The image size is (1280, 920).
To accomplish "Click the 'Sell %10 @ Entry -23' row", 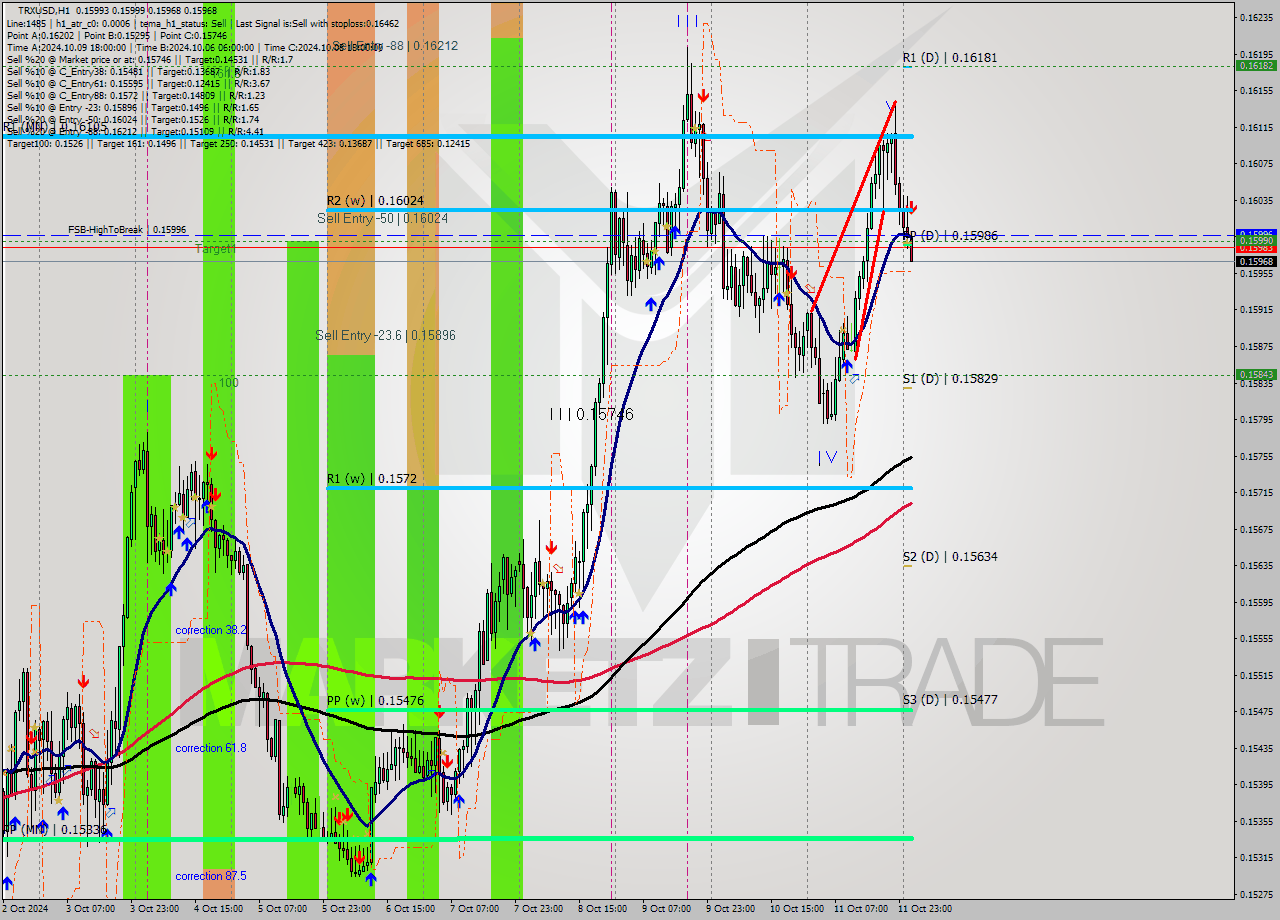I will pyautogui.click(x=133, y=106).
